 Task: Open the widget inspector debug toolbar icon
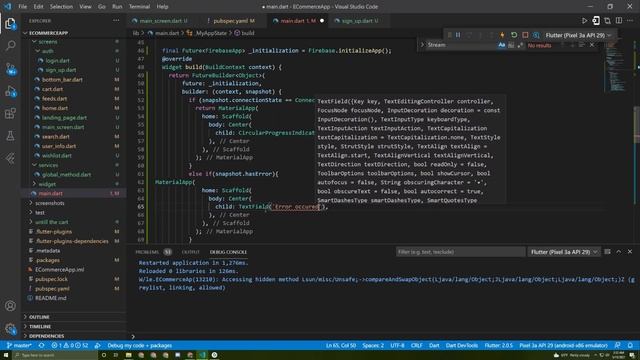tap(536, 35)
